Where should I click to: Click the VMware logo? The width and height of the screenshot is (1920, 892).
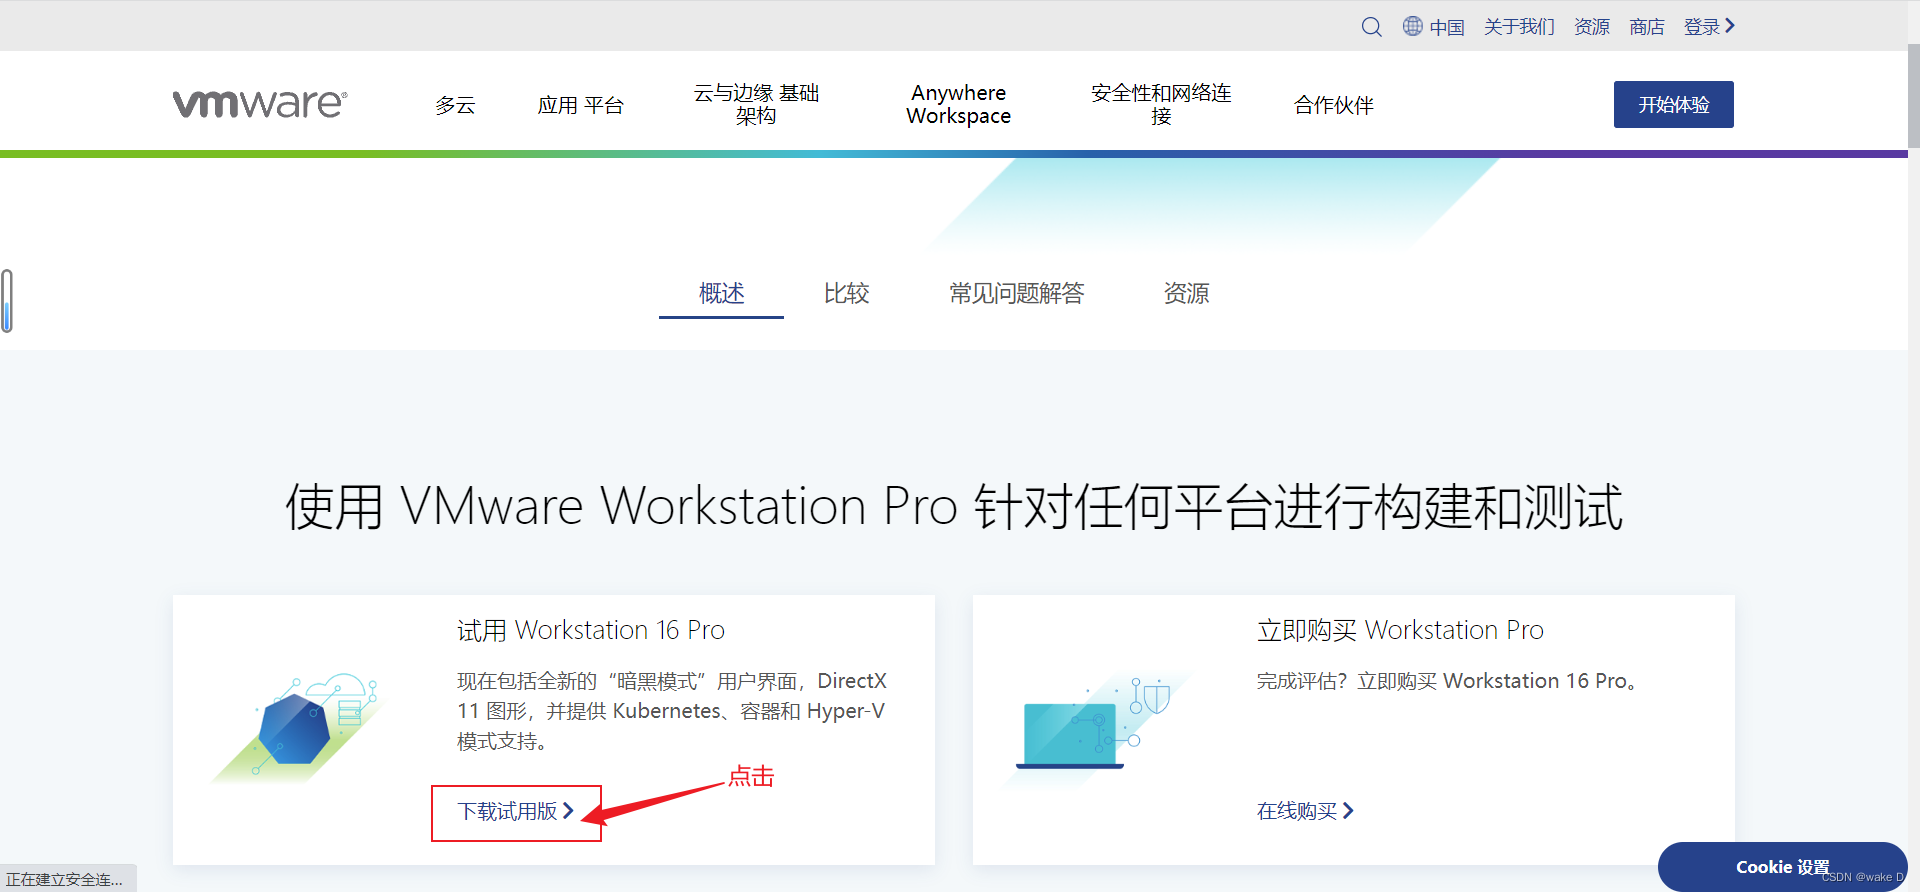tap(260, 104)
